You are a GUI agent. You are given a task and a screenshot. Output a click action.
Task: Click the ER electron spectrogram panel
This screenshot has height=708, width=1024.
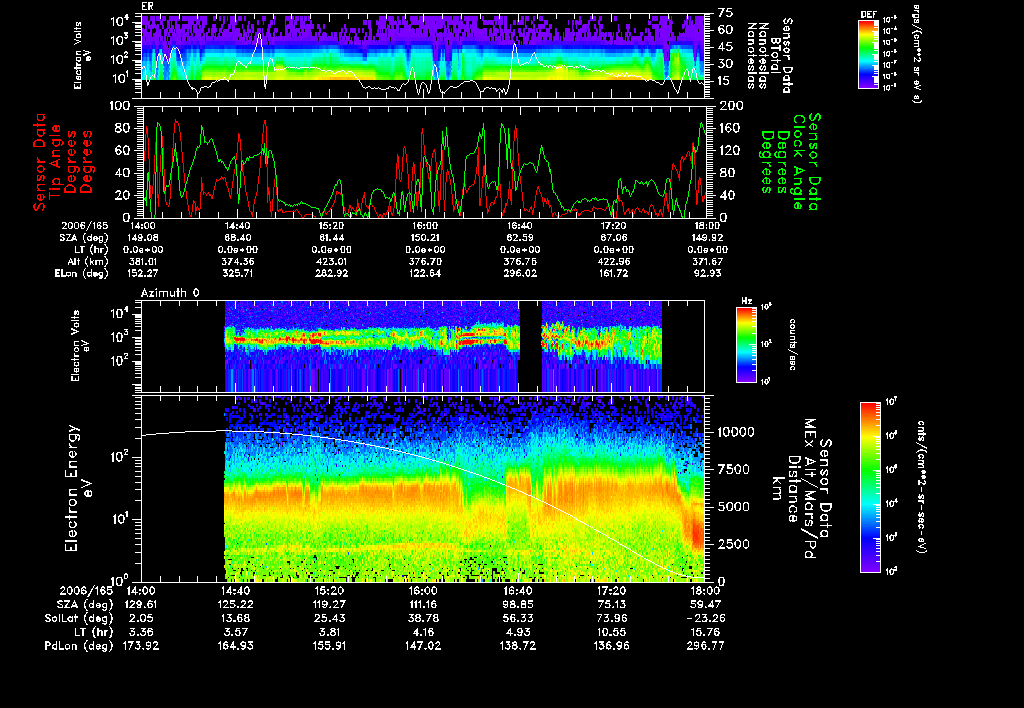pyautogui.click(x=423, y=56)
